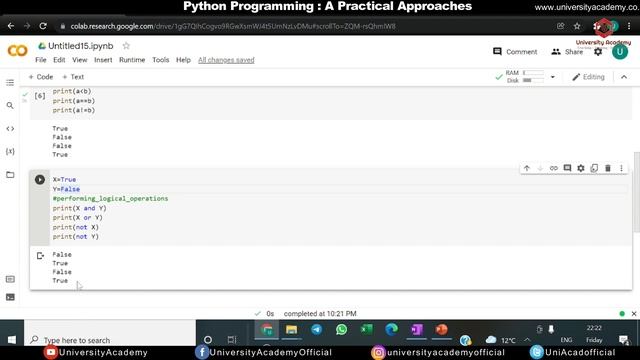
Task: Open the Windows Start menu
Action: [12, 340]
